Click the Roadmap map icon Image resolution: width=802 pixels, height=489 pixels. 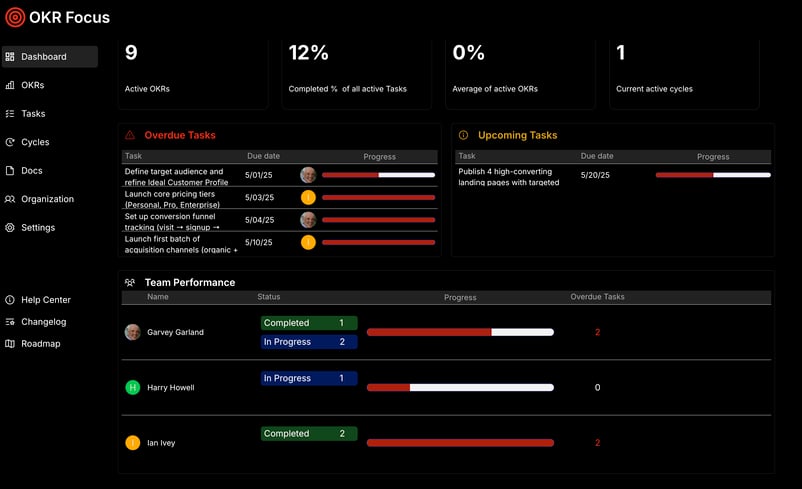(10, 344)
